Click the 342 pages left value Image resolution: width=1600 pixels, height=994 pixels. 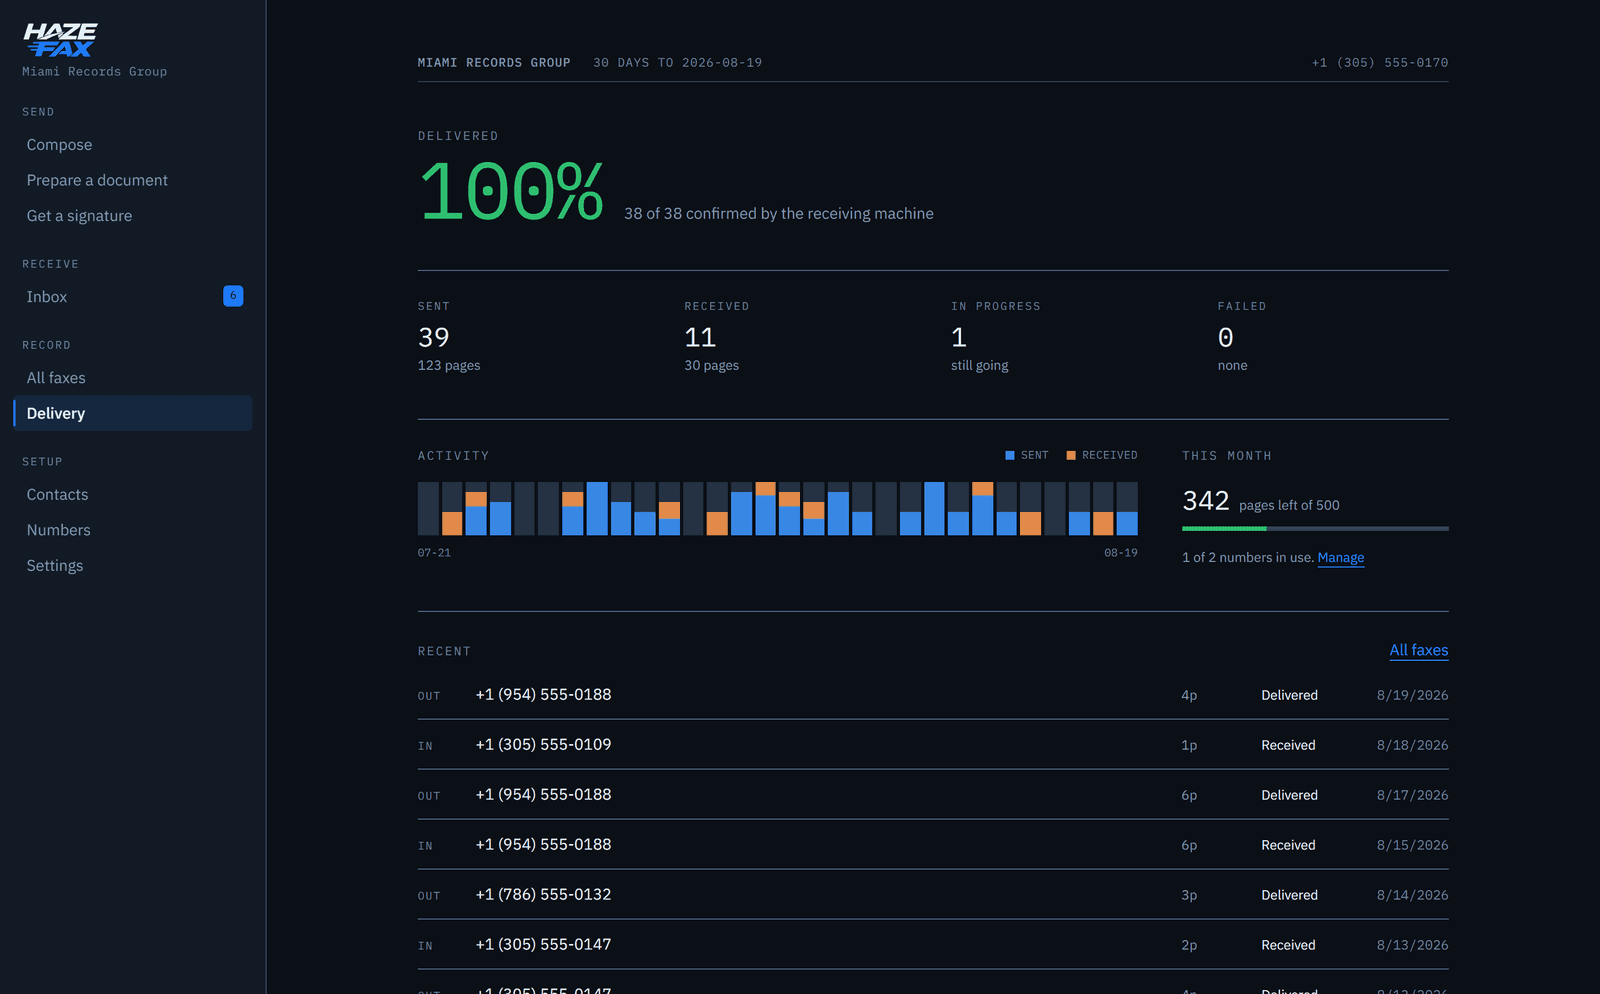1206,501
